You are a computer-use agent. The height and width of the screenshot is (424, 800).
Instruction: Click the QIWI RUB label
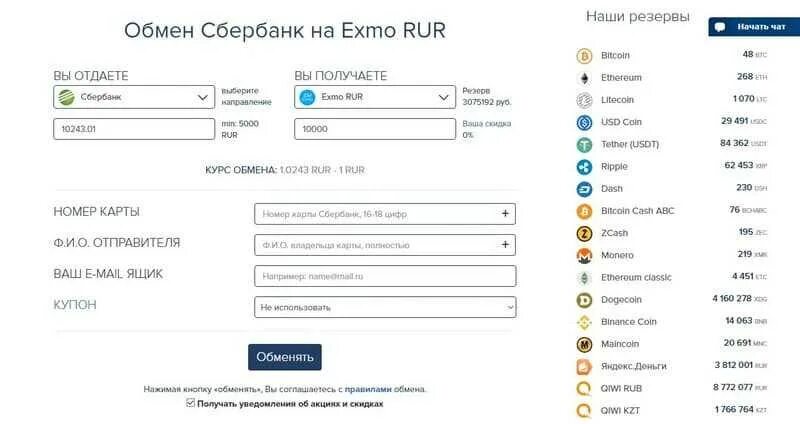pos(621,388)
